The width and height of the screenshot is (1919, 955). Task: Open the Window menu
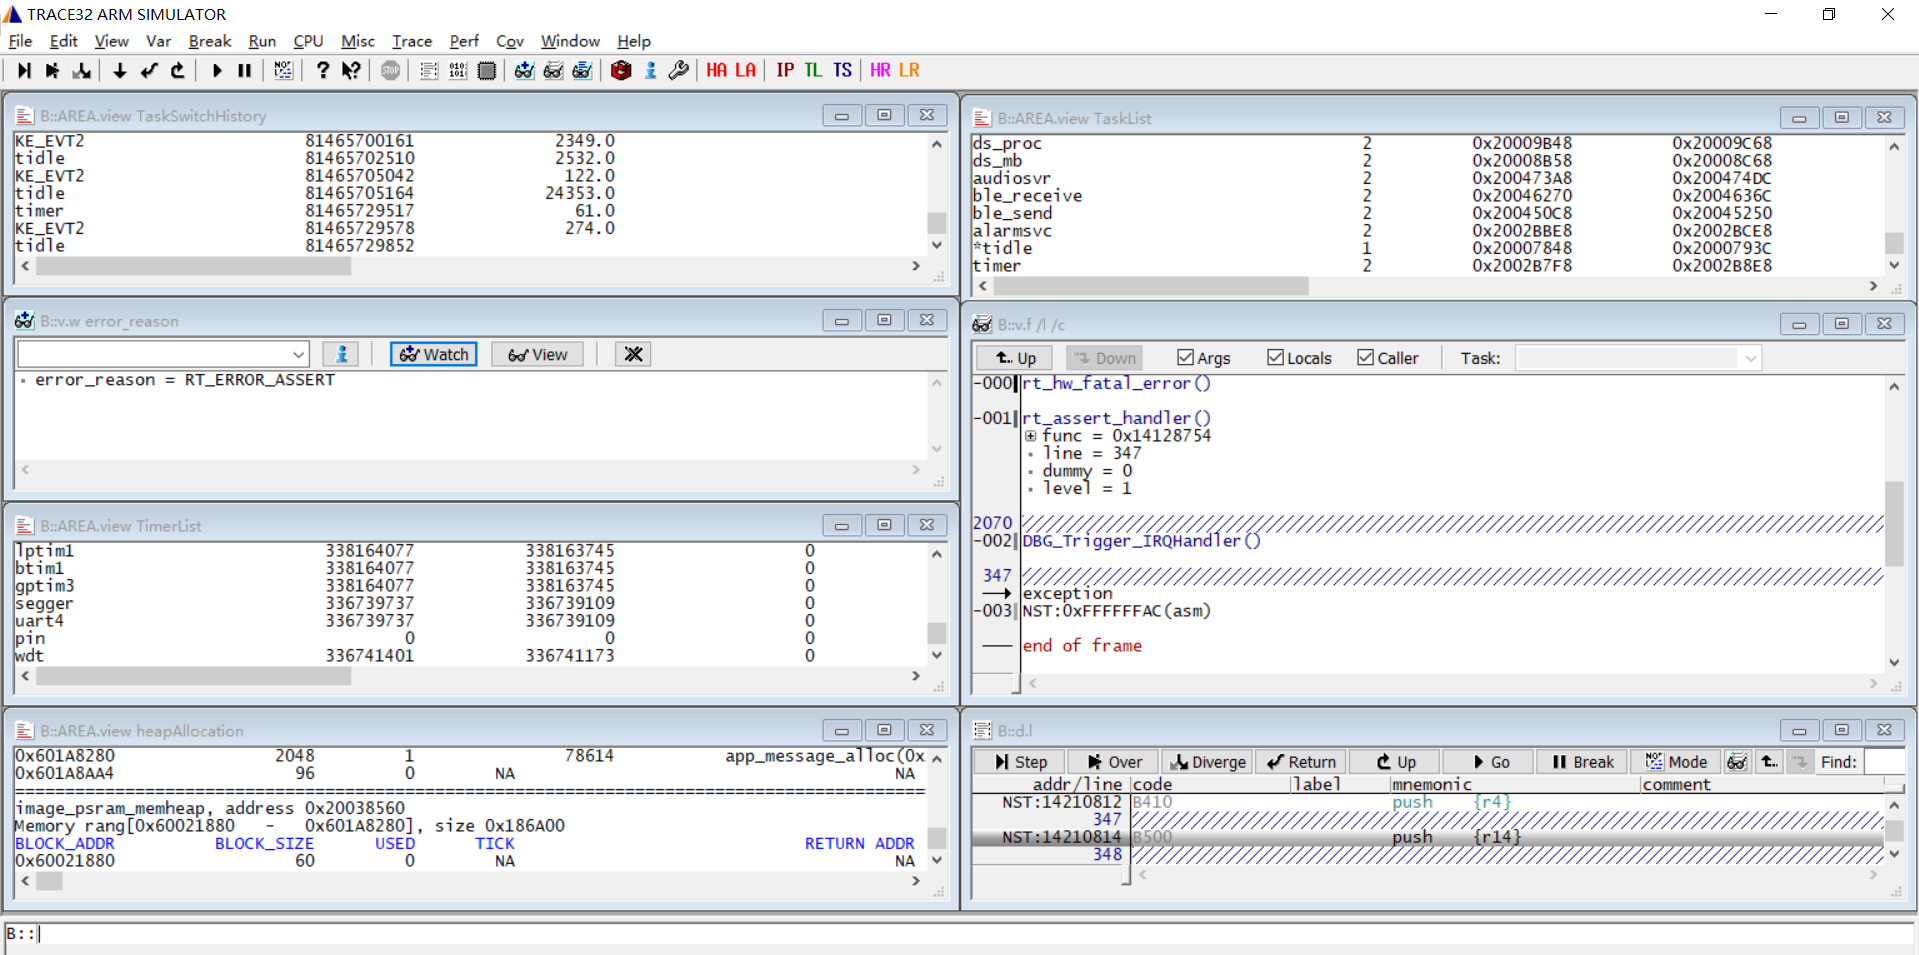(570, 41)
